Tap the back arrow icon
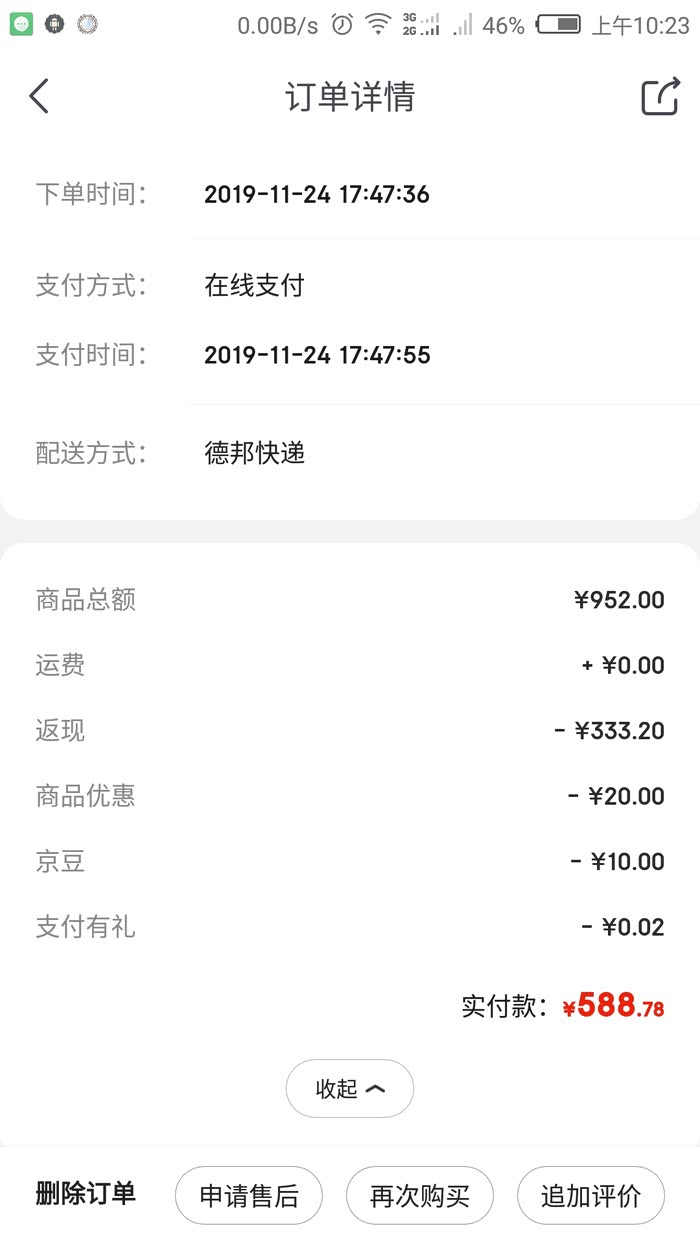The width and height of the screenshot is (700, 1244). point(39,97)
